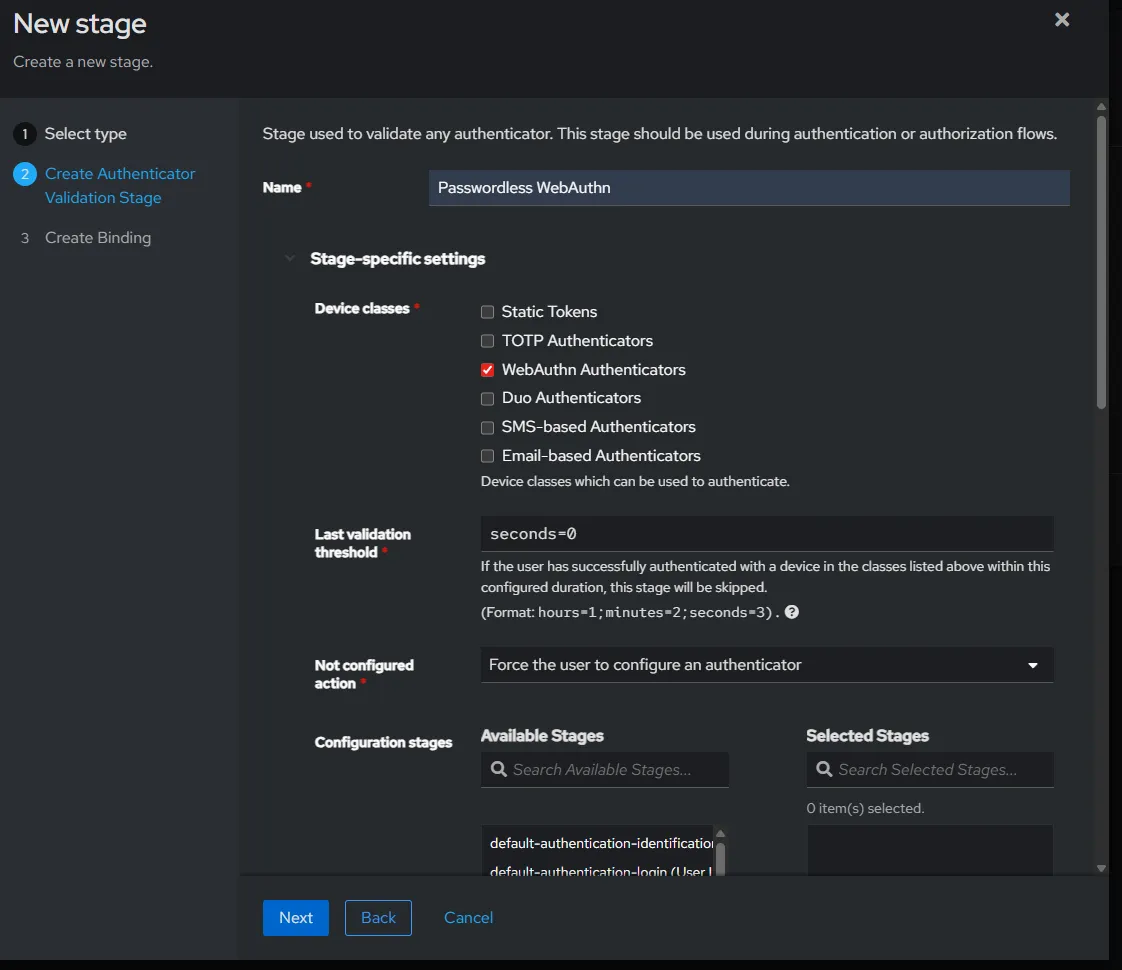Jump to Create Binding step
This screenshot has height=970, width=1122.
98,238
